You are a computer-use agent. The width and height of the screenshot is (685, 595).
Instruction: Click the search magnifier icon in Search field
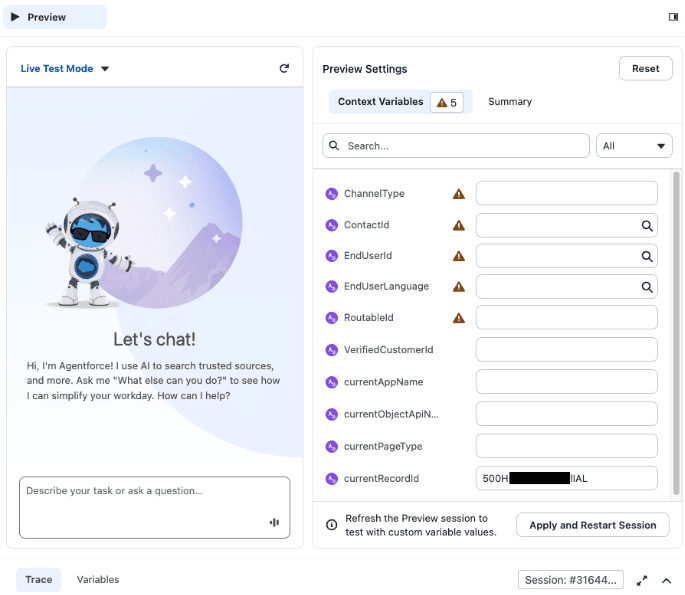pyautogui.click(x=334, y=145)
